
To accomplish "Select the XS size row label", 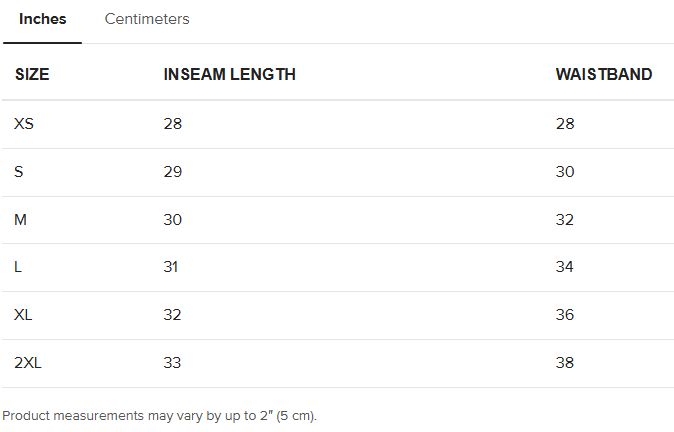I will [24, 124].
